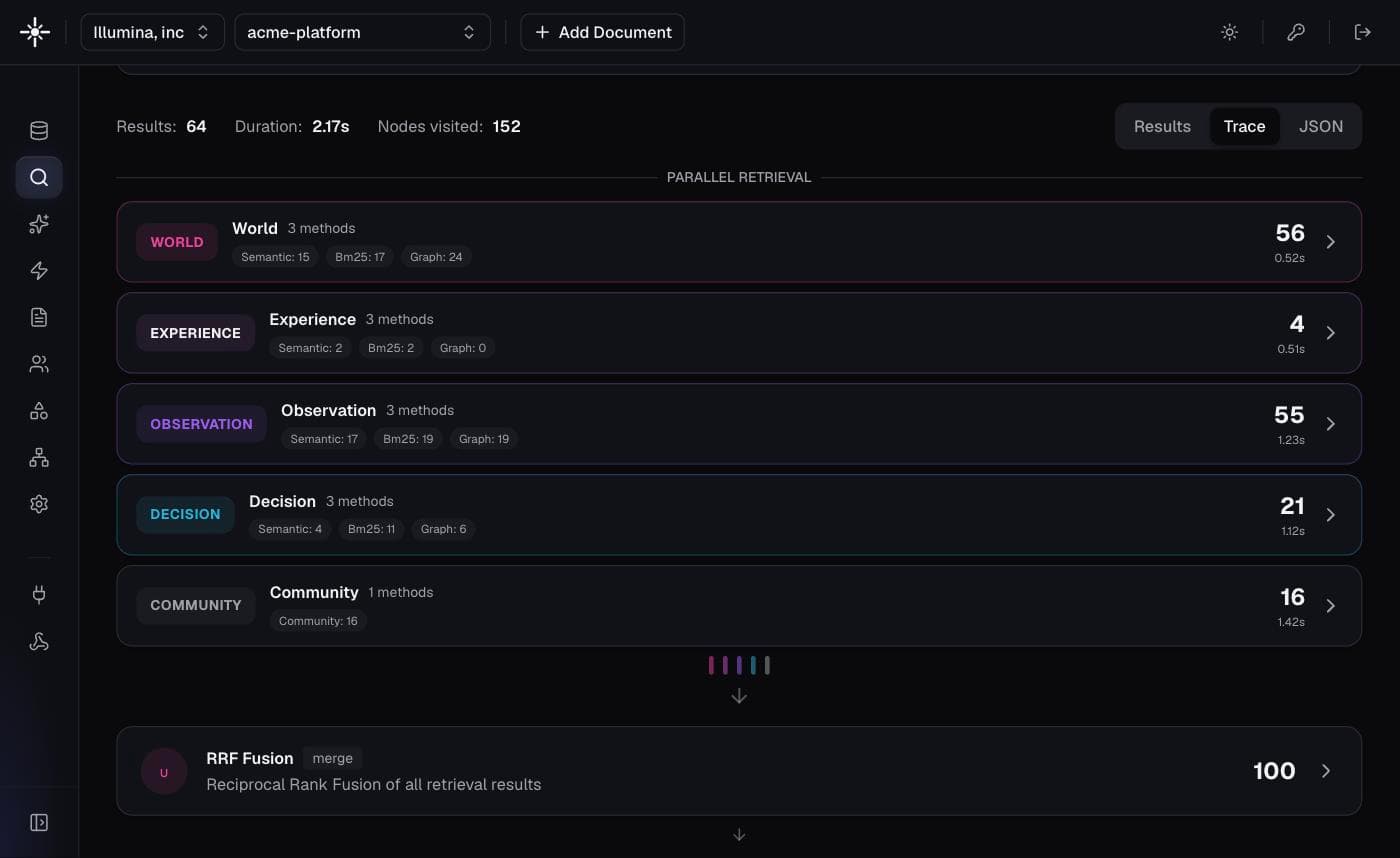The image size is (1400, 858).
Task: Click Decision's Graph: 6 chip
Action: [x=444, y=529]
